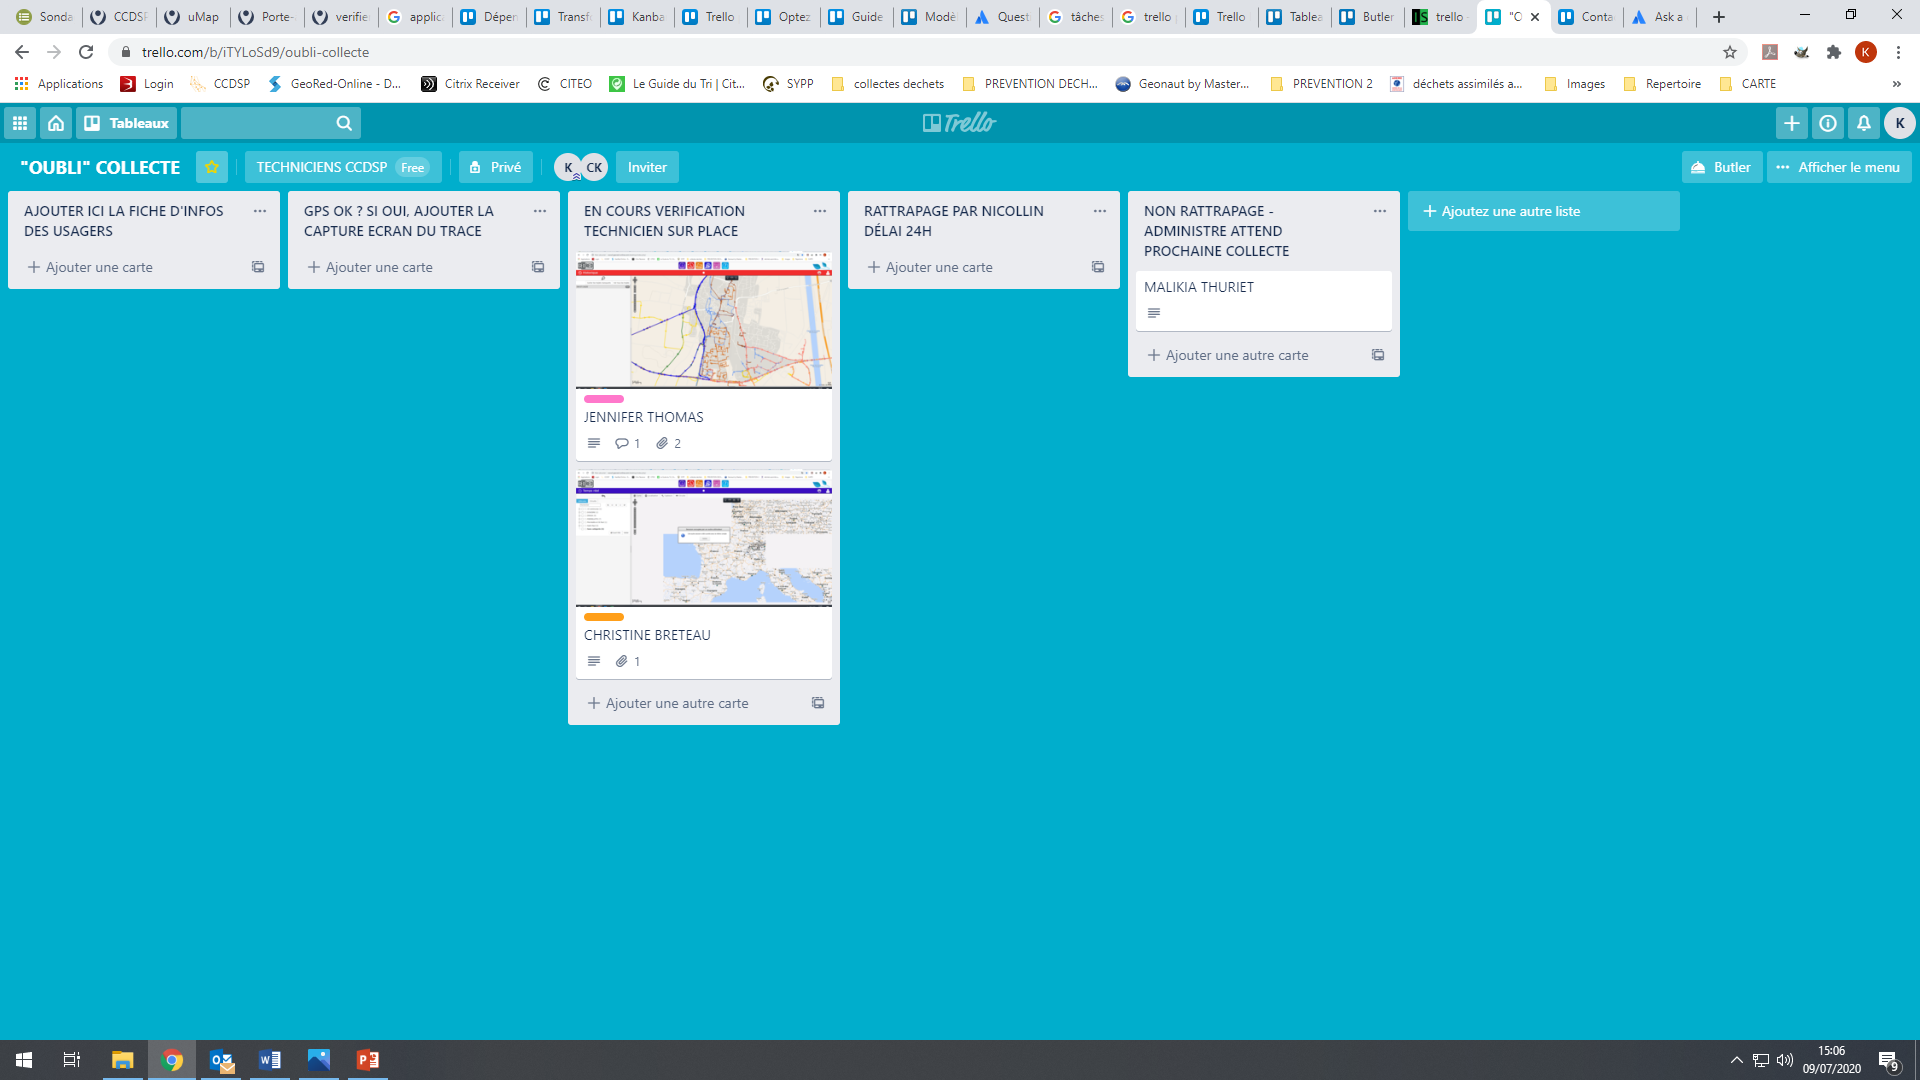Viewport: 1920px width, 1080px height.
Task: Star the "OUBLI" COLLECTE board
Action: (x=212, y=167)
